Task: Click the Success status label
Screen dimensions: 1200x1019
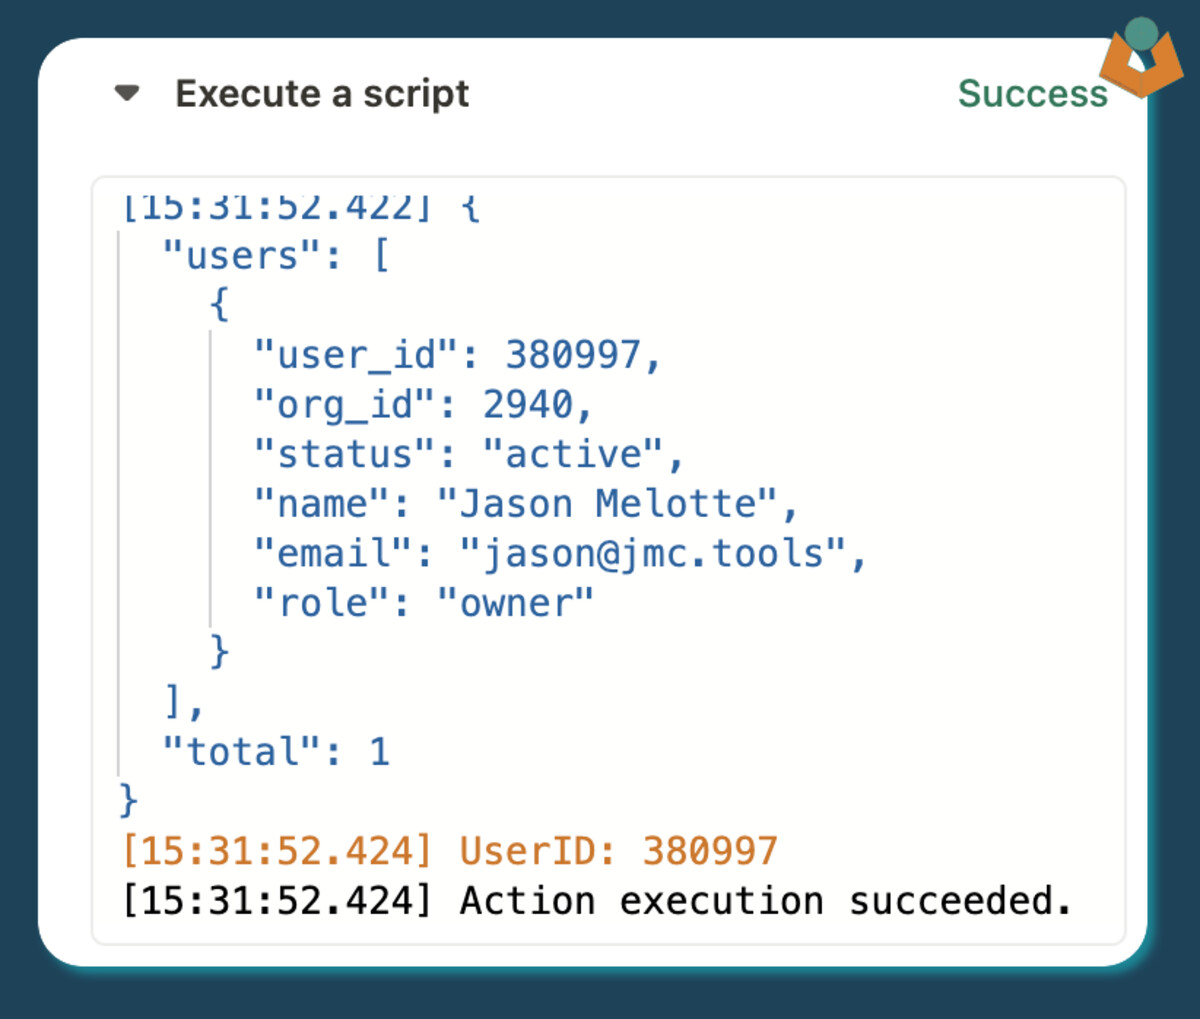Action: click(1032, 94)
